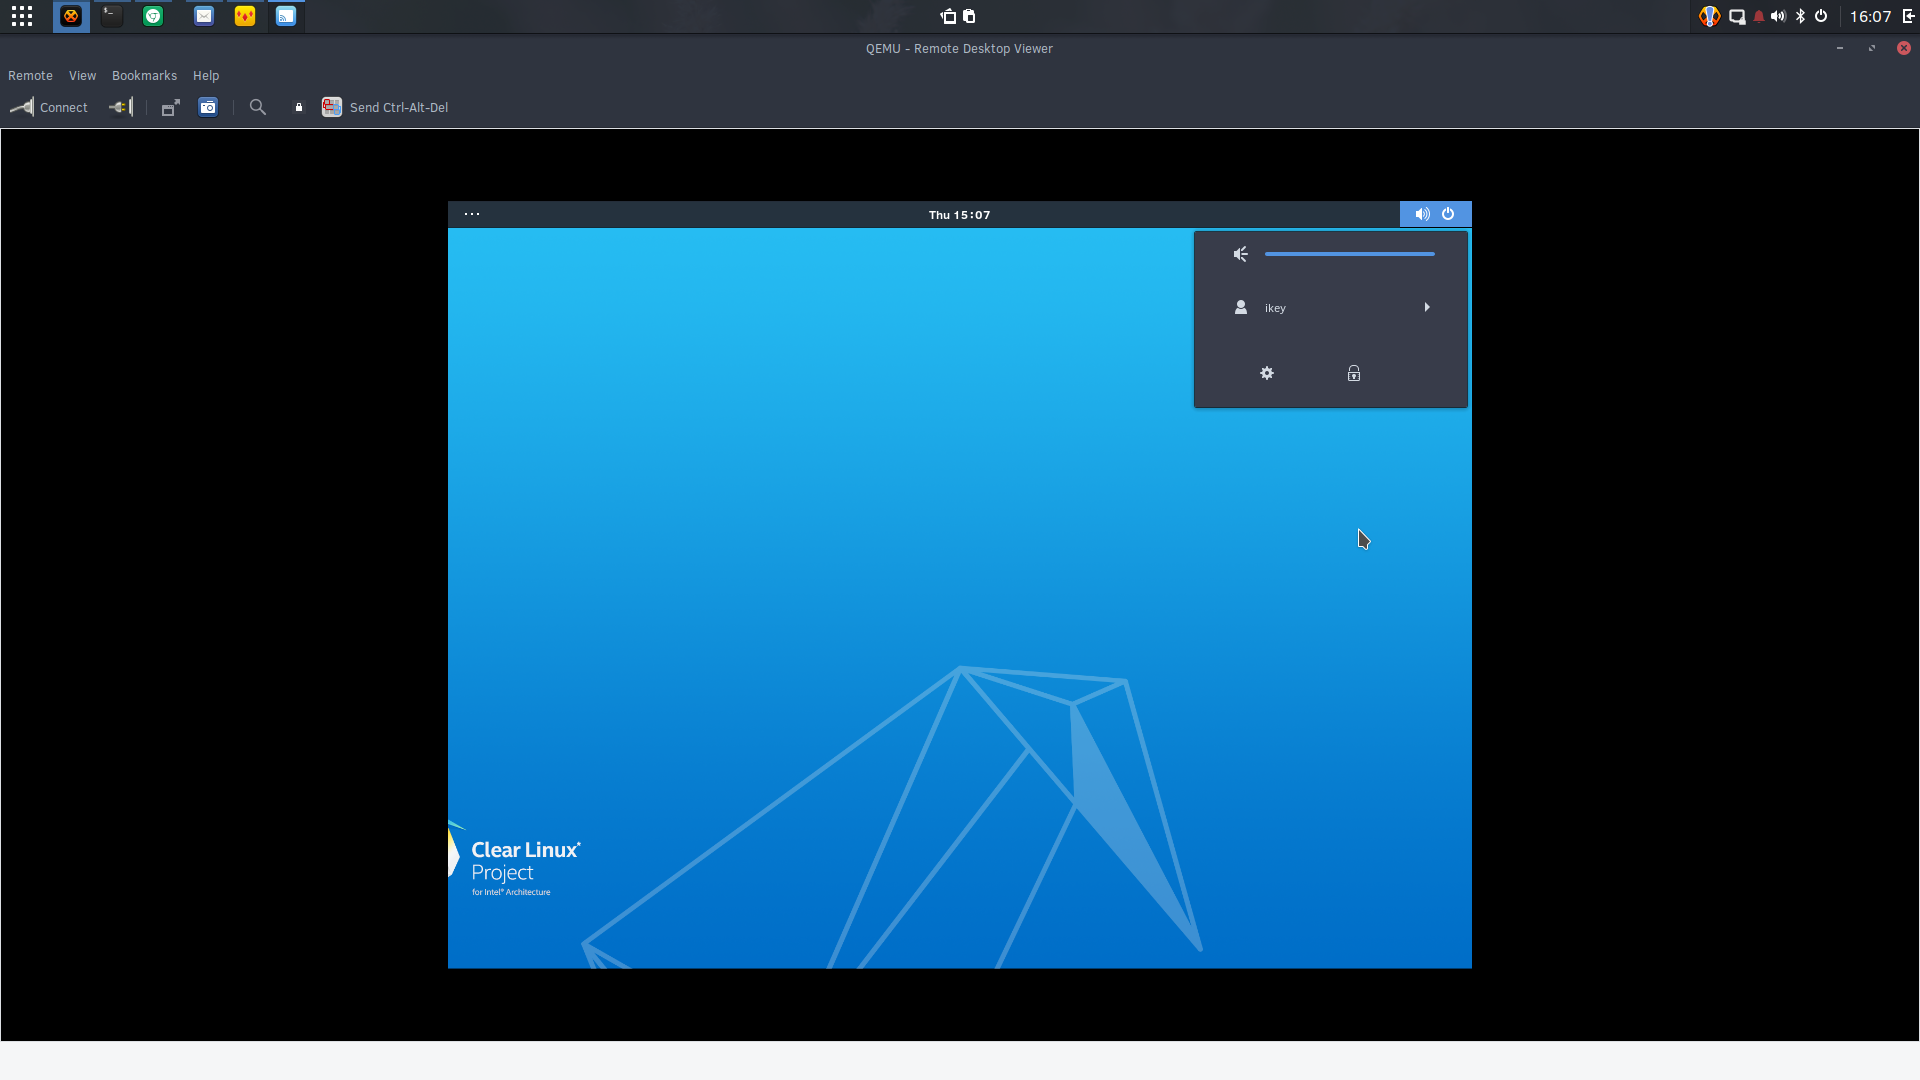Click Send Ctrl-Alt-Del button
This screenshot has height=1080, width=1920.
pos(385,107)
